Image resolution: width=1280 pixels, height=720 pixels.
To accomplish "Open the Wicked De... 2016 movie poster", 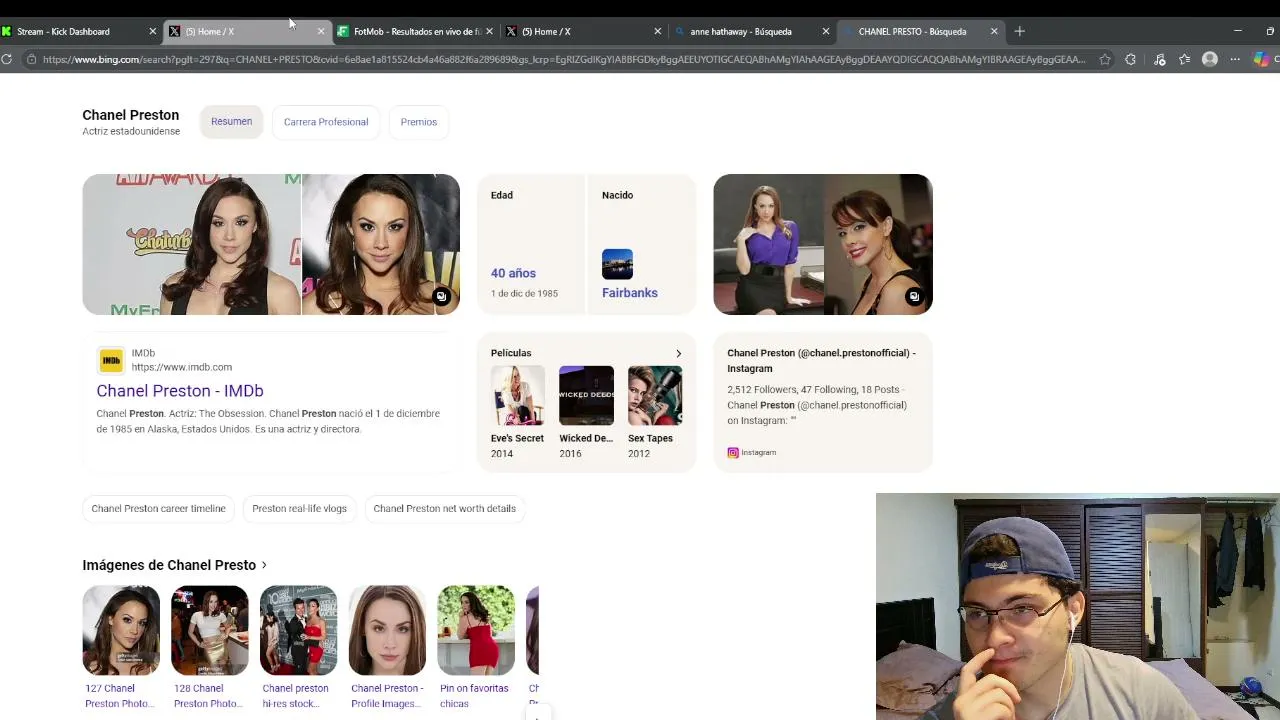I will [x=586, y=396].
